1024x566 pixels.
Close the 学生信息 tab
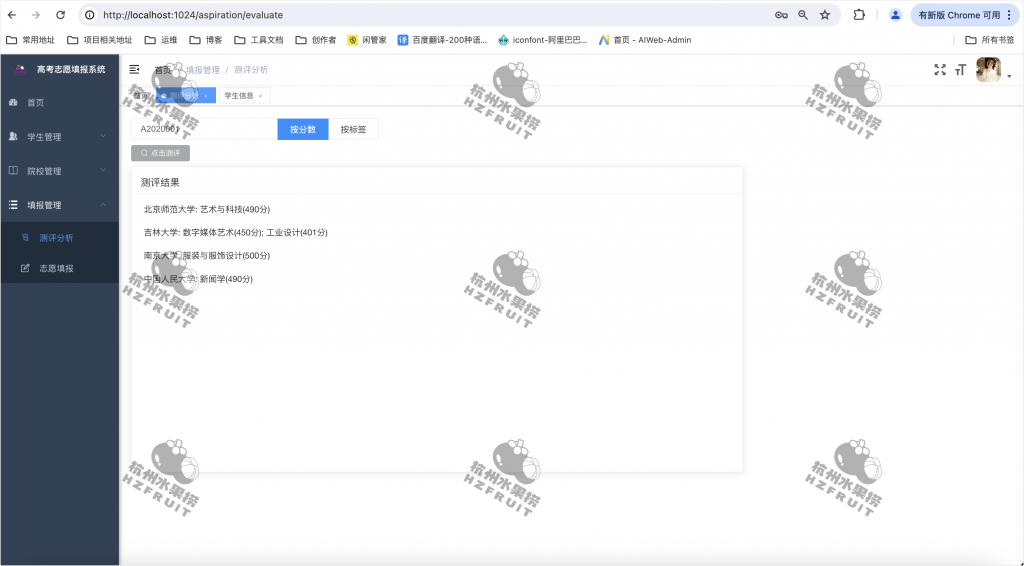click(x=260, y=96)
